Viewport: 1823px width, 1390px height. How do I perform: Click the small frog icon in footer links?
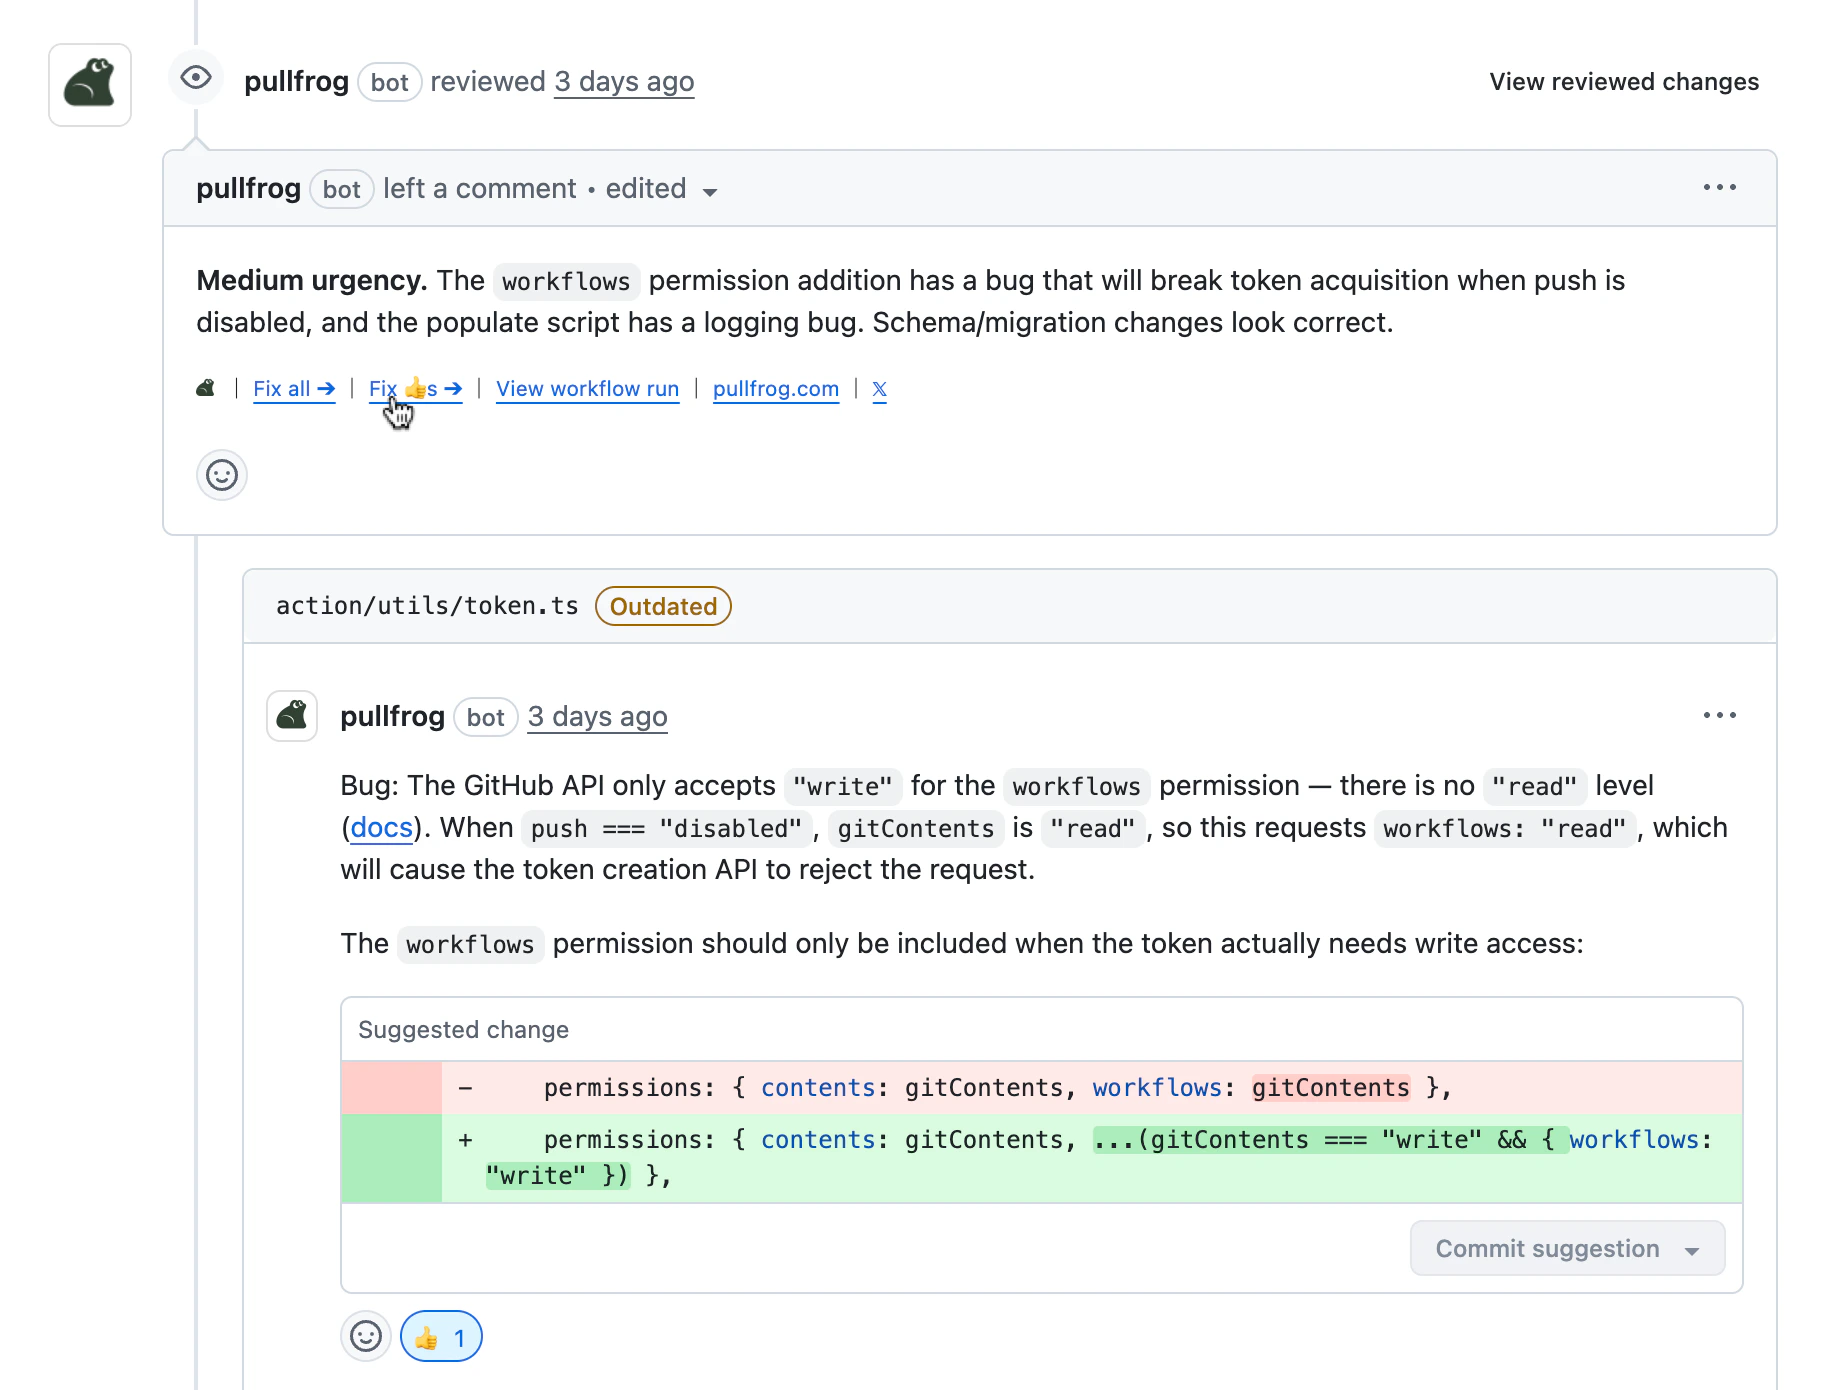click(206, 388)
